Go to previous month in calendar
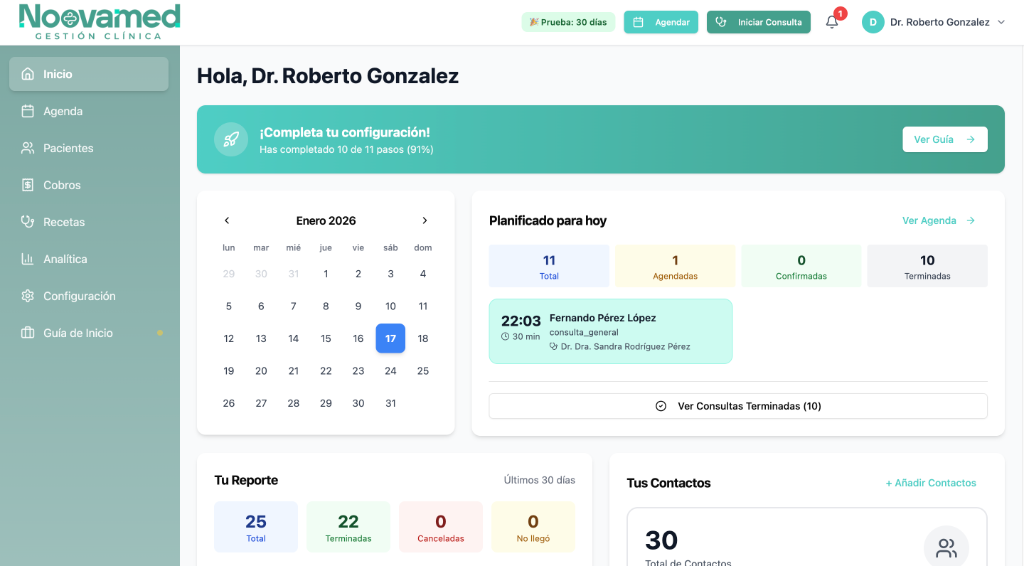The image size is (1024, 566). [227, 221]
